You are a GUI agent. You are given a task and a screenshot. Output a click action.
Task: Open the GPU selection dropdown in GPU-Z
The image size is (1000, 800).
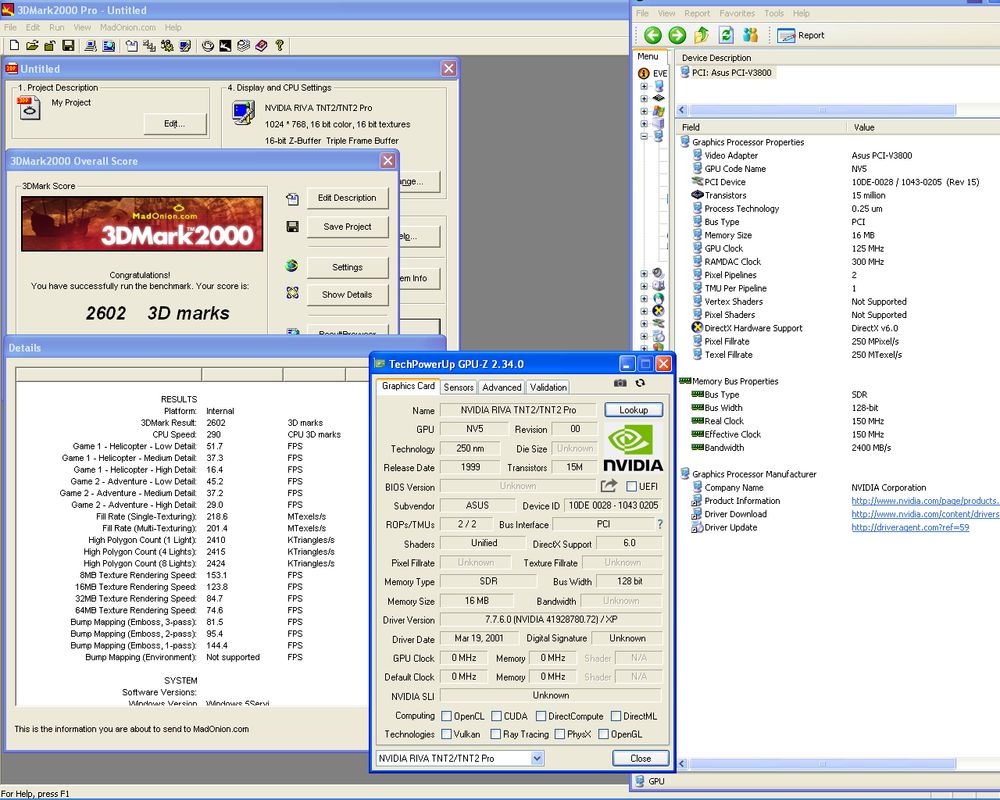click(537, 758)
